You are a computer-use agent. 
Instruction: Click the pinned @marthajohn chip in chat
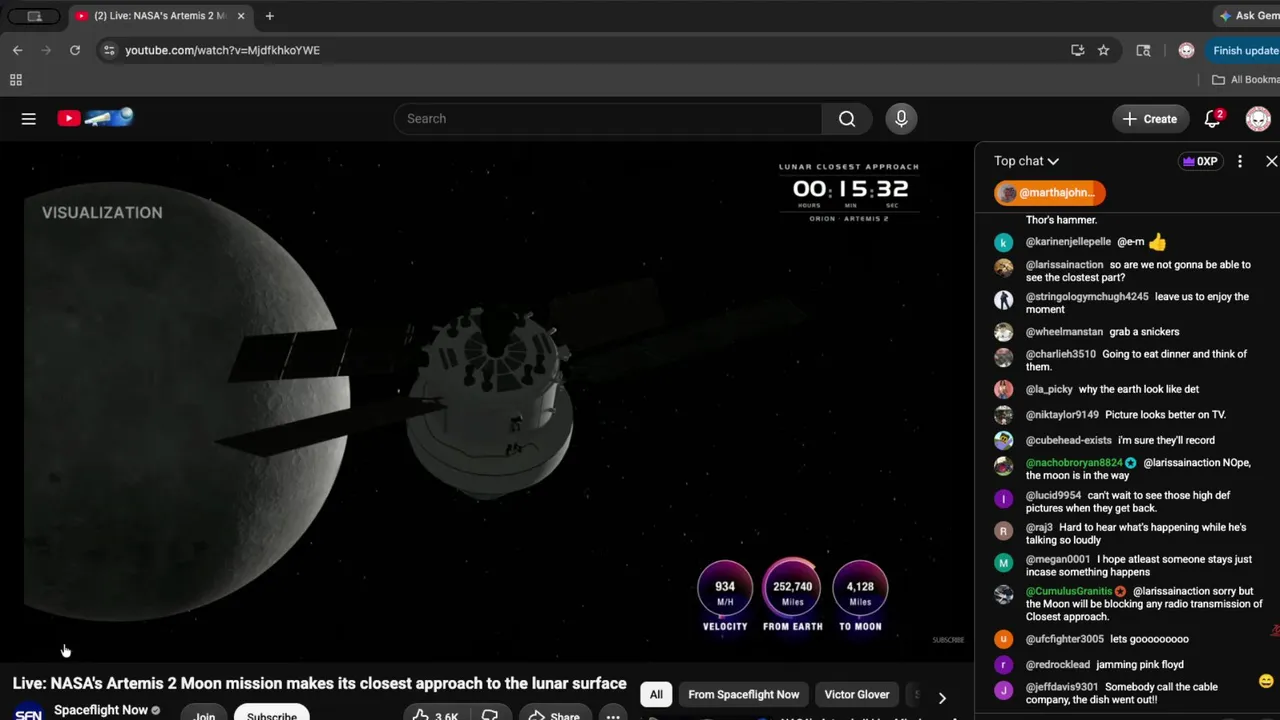1050,193
